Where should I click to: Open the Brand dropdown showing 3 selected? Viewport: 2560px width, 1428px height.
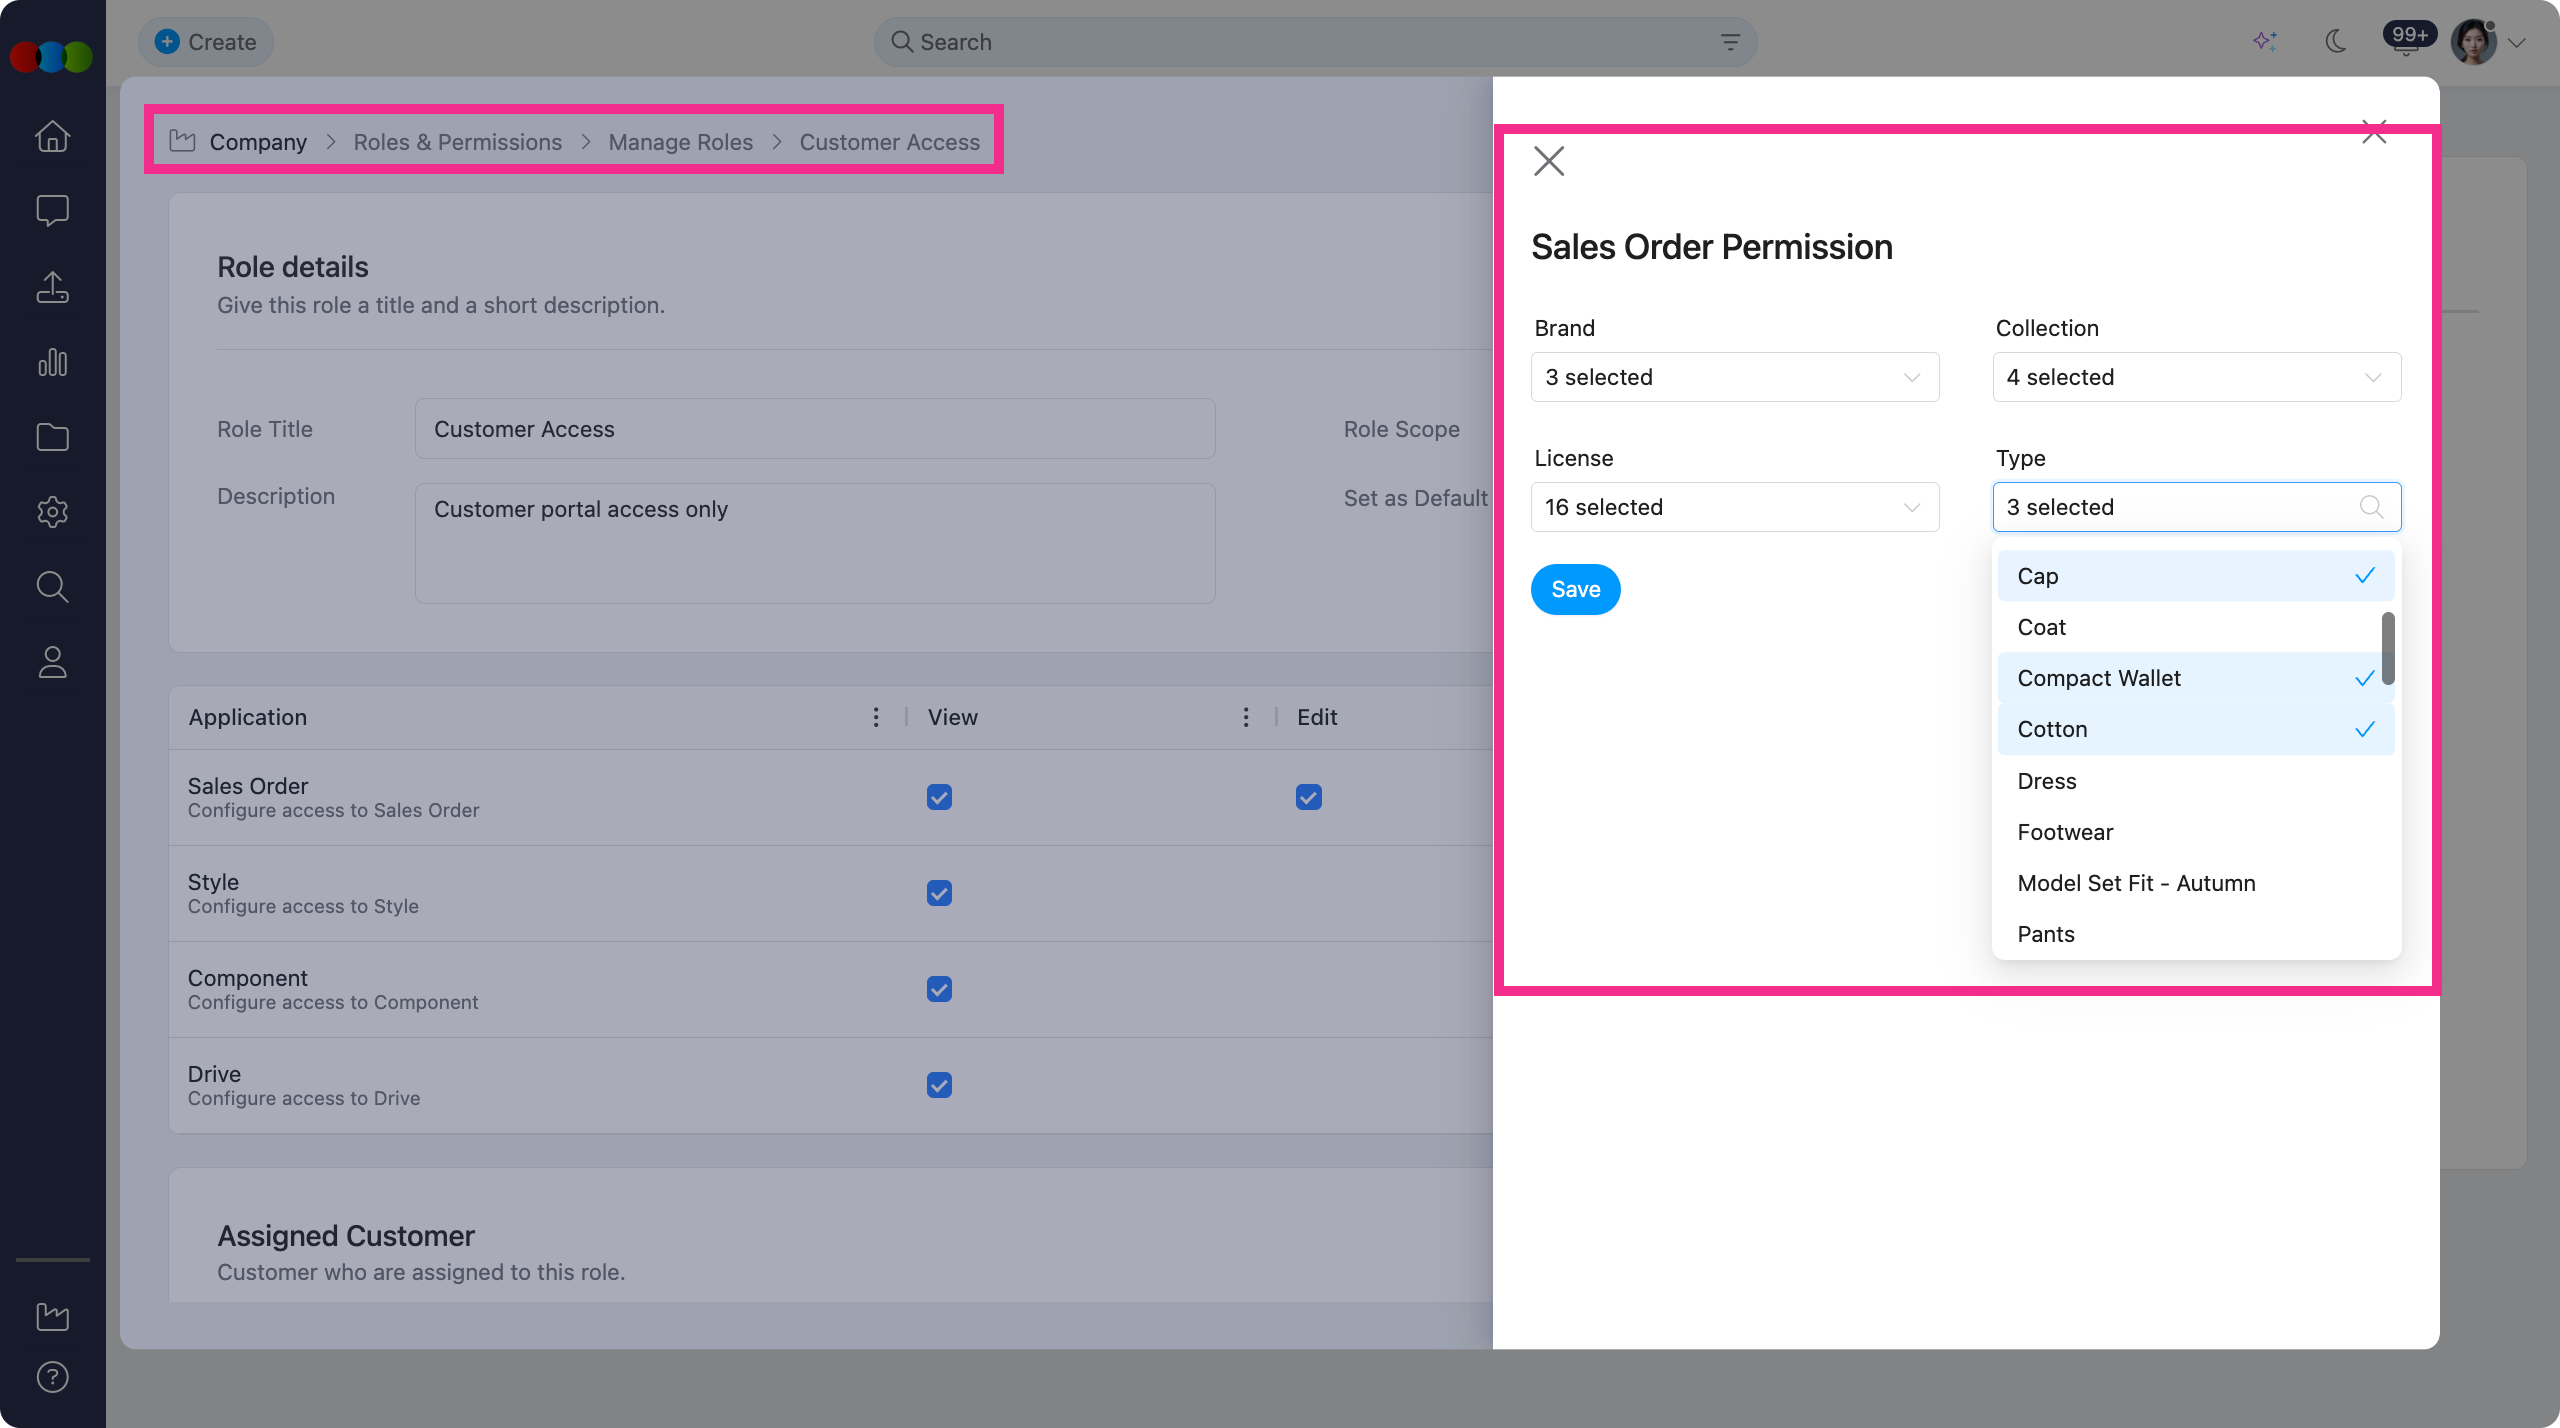pyautogui.click(x=1735, y=377)
